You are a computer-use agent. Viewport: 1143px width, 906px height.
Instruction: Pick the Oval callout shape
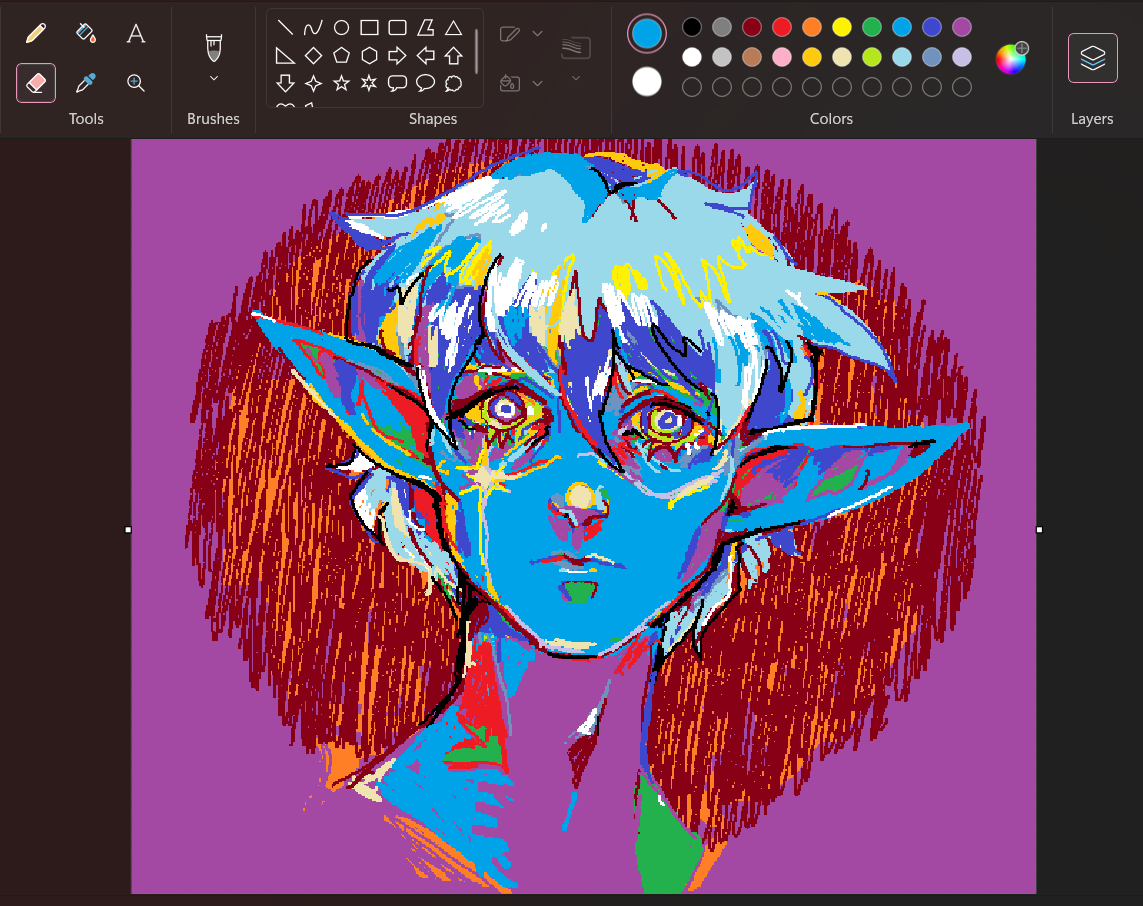426,83
